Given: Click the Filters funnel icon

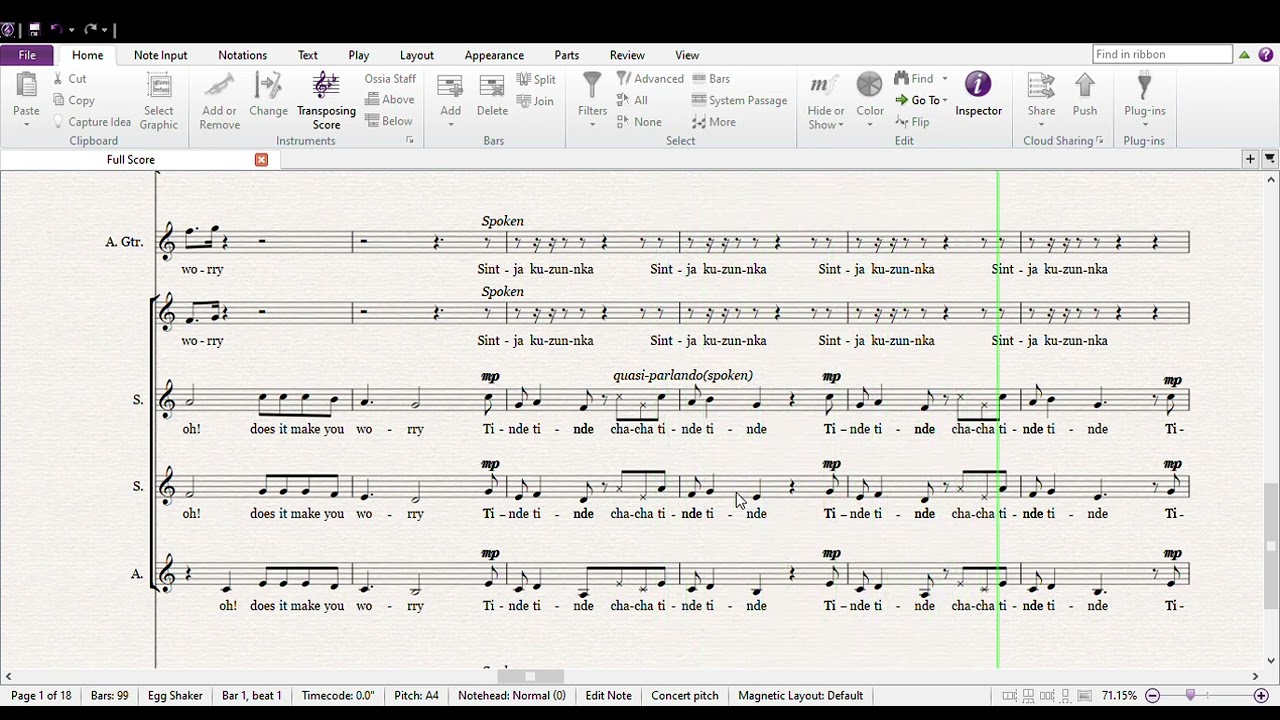Looking at the screenshot, I should coord(592,86).
